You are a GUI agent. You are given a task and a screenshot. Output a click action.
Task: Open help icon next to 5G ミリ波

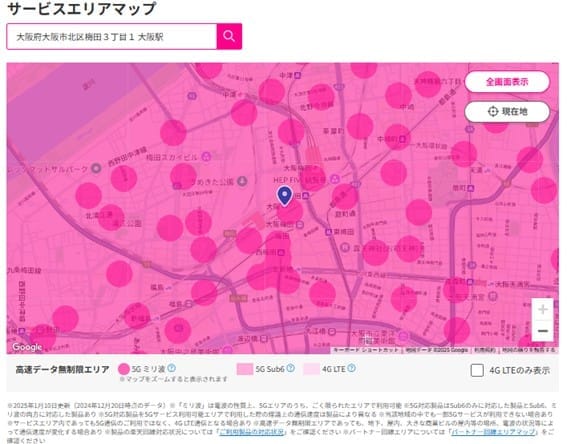(172, 368)
